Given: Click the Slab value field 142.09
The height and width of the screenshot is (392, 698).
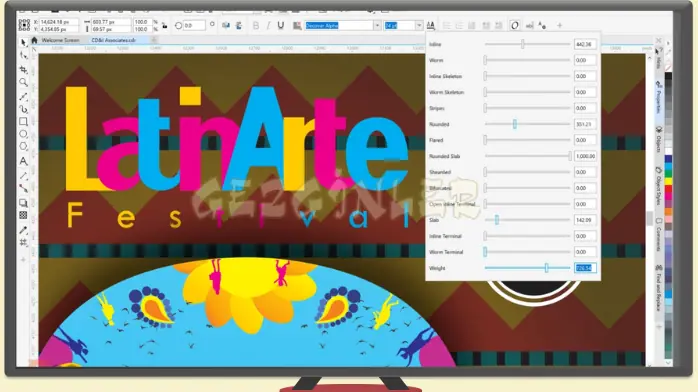Looking at the screenshot, I should pyautogui.click(x=585, y=220).
